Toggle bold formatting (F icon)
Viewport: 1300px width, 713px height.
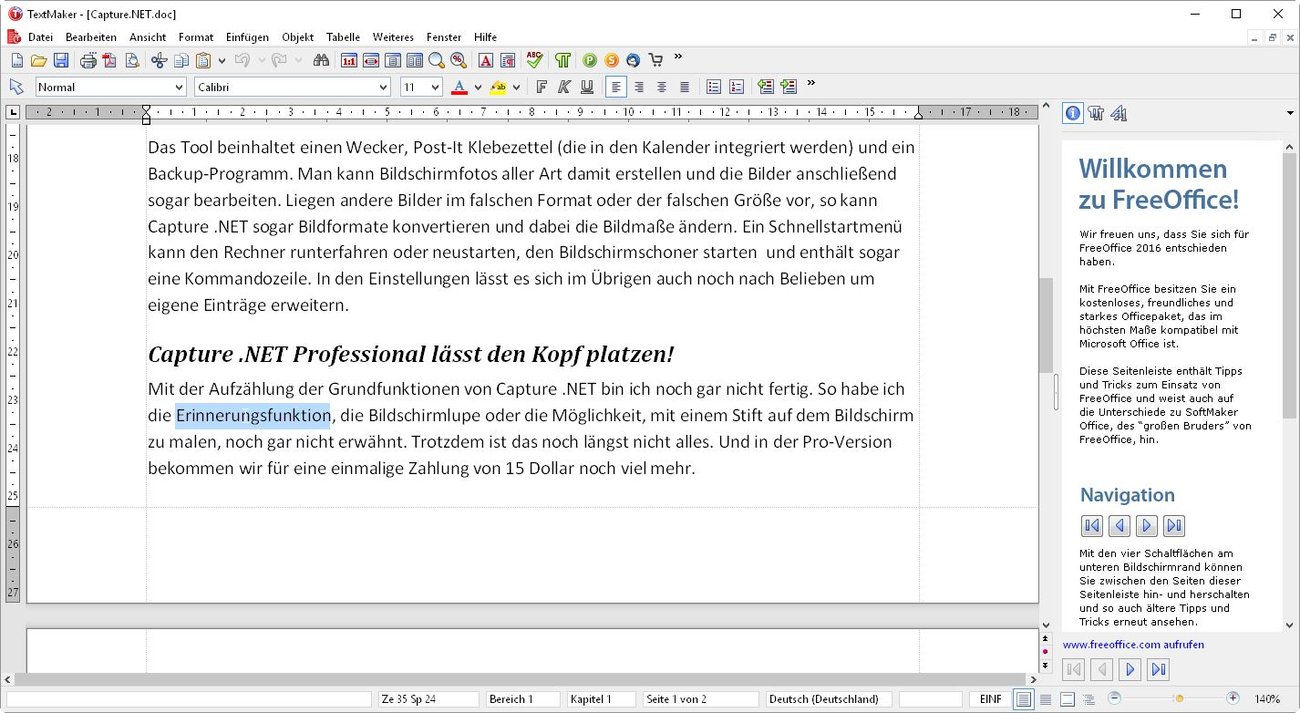tap(540, 87)
